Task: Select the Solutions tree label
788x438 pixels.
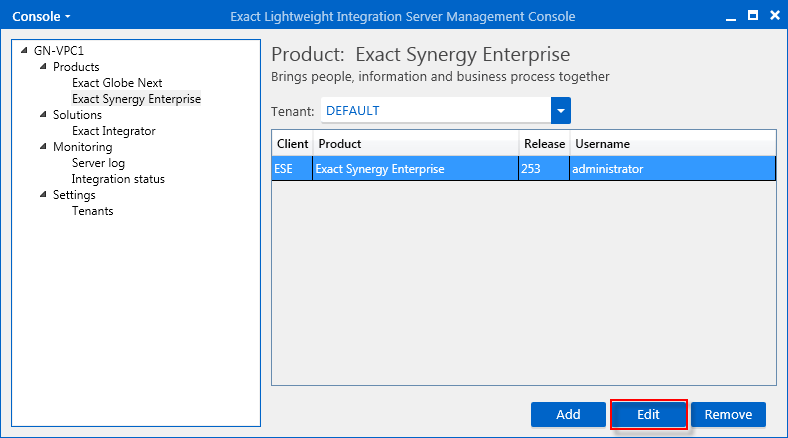Action: click(x=77, y=115)
